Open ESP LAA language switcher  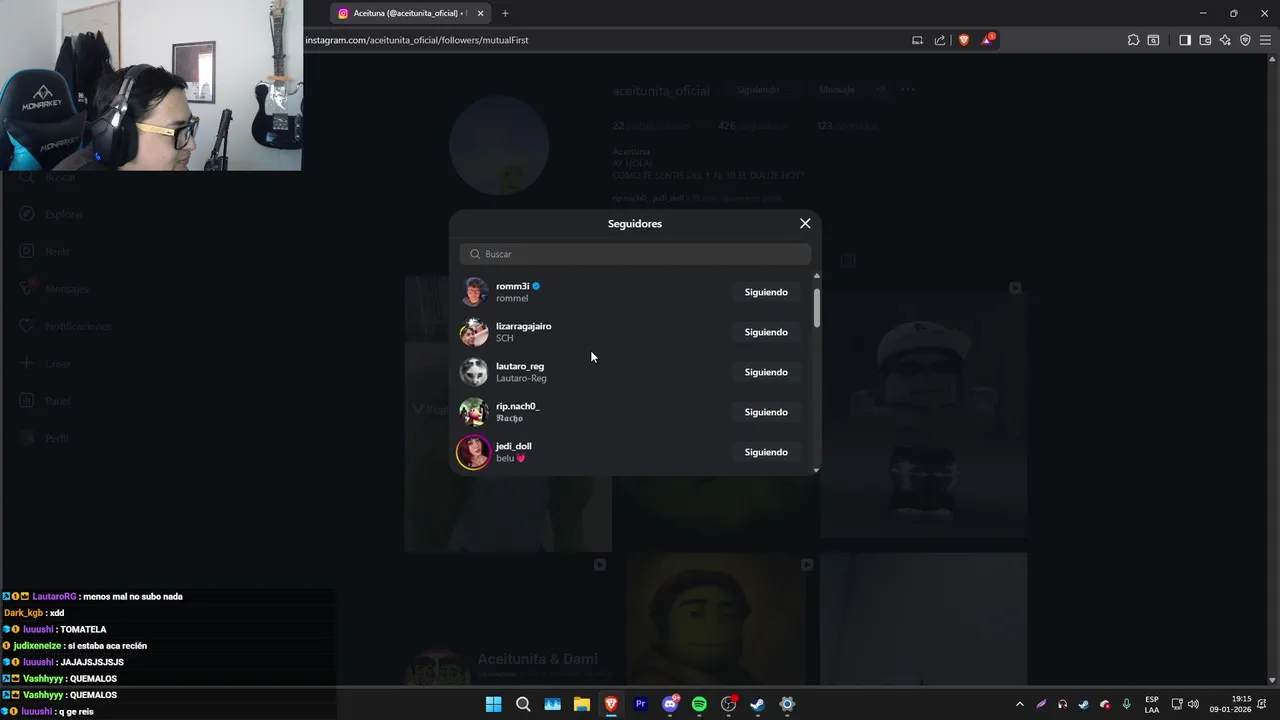tap(1152, 704)
